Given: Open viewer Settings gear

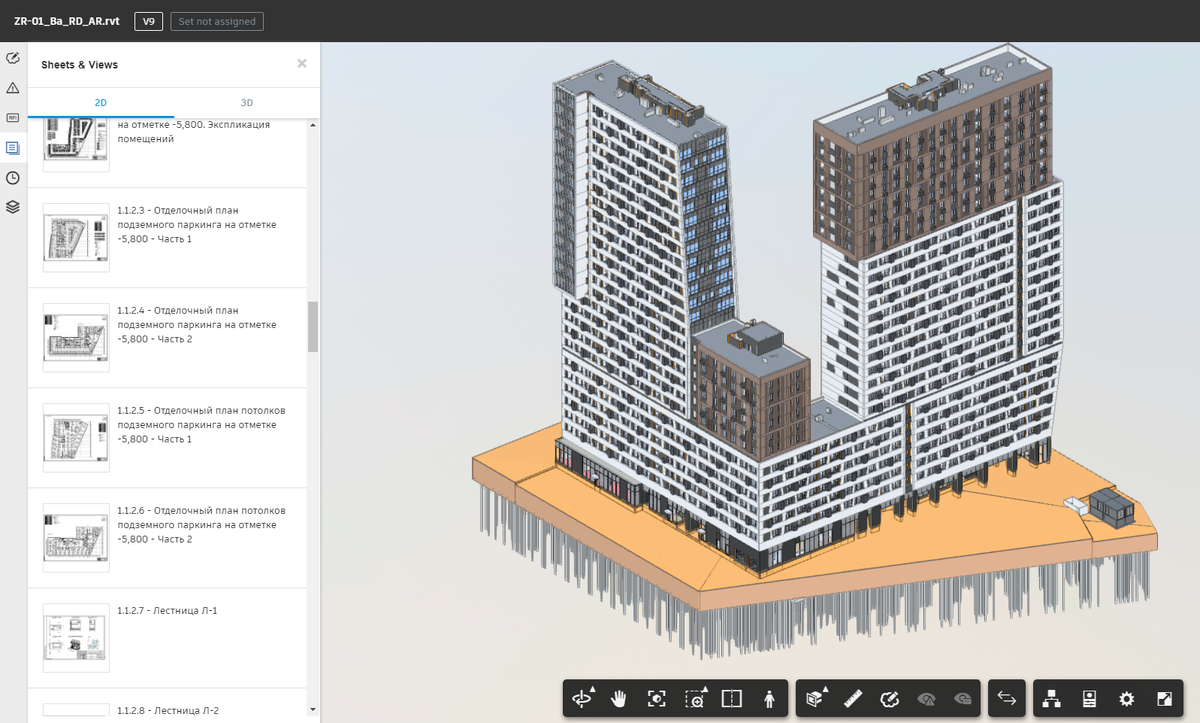Looking at the screenshot, I should pos(1127,699).
